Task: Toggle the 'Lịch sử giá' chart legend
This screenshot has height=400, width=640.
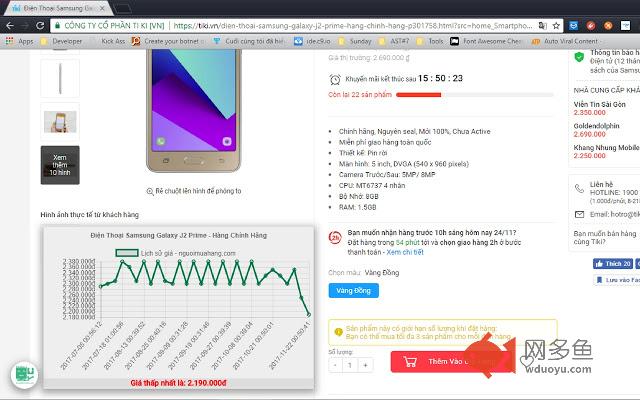Action: coord(127,253)
